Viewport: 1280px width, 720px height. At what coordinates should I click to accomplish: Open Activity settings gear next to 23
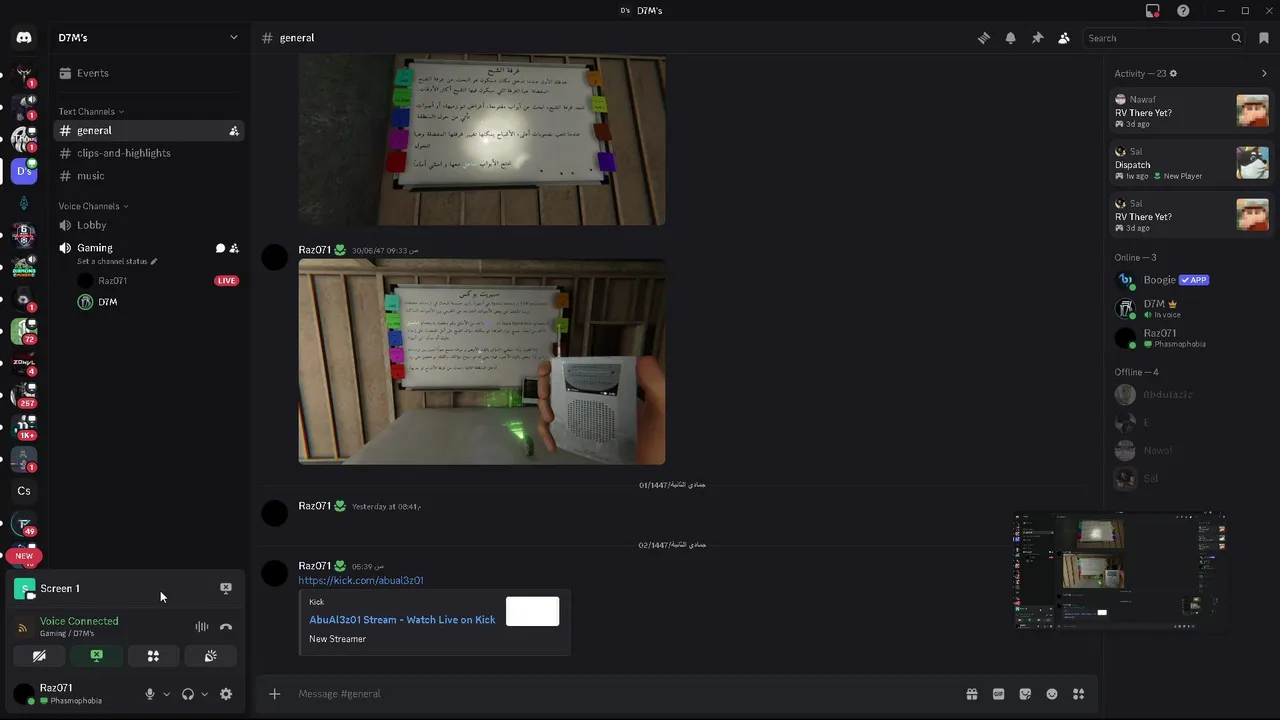pyautogui.click(x=1173, y=73)
